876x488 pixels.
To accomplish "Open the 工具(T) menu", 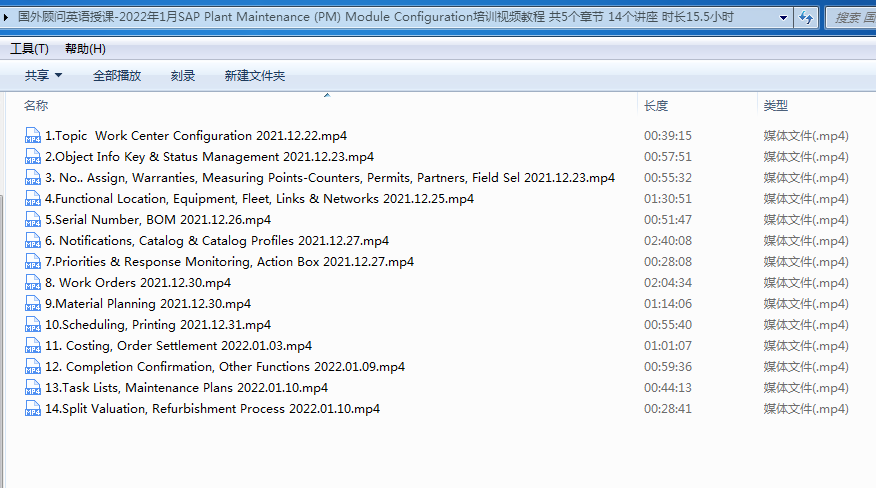I will (30, 49).
